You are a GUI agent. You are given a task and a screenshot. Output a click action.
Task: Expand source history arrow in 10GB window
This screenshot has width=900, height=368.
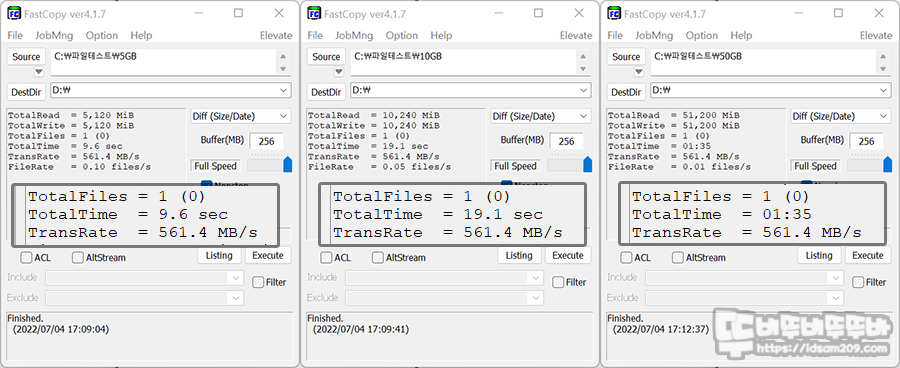[339, 72]
